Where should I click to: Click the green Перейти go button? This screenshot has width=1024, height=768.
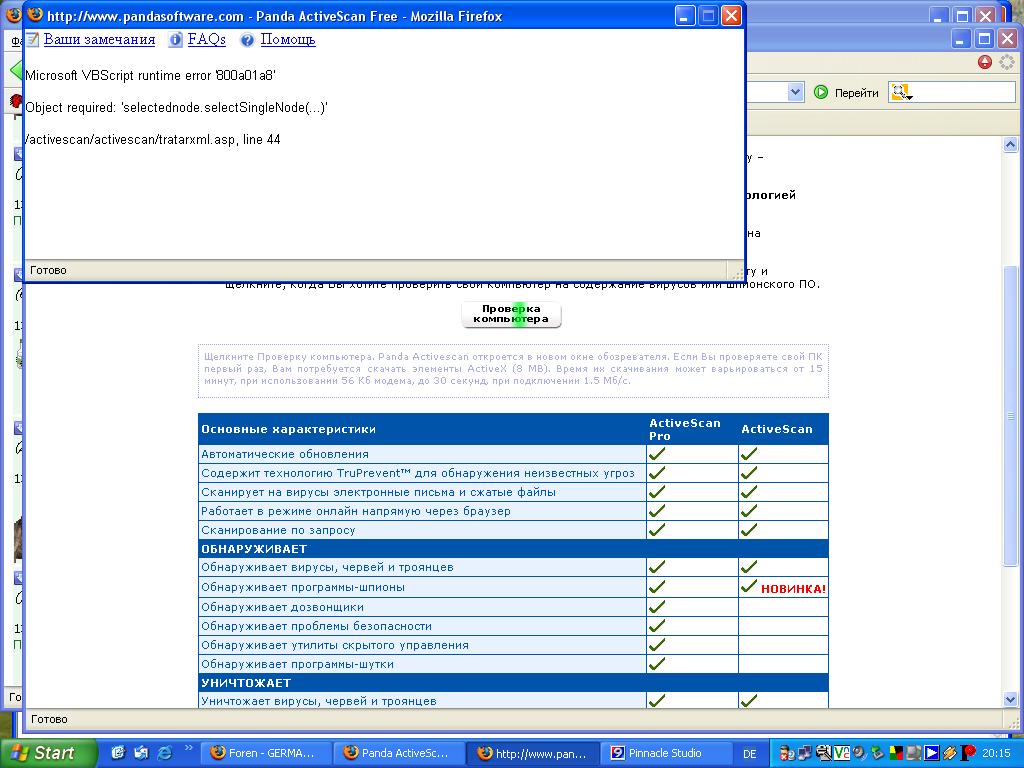[846, 93]
